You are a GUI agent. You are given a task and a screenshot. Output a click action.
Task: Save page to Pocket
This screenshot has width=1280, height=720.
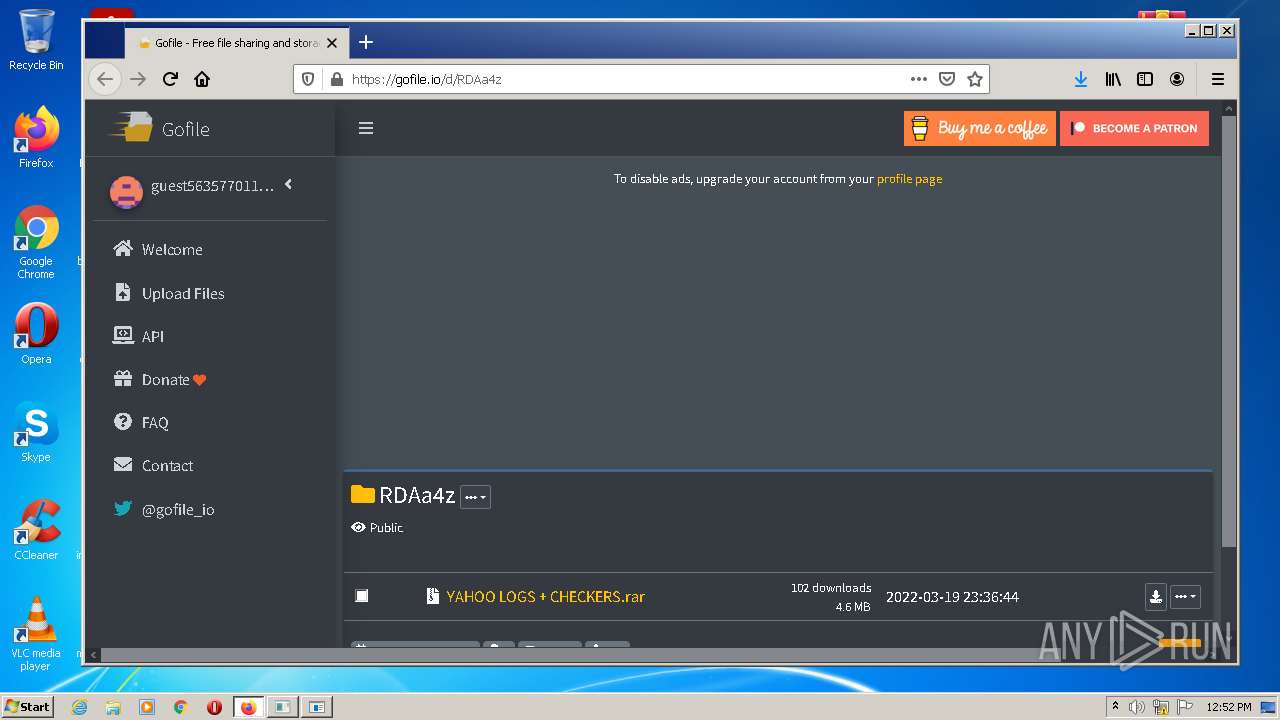pyautogui.click(x=947, y=79)
